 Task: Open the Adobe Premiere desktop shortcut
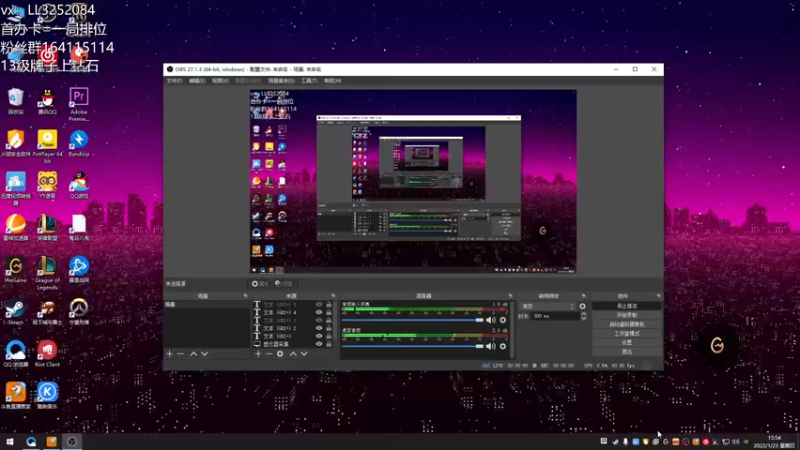click(x=79, y=104)
